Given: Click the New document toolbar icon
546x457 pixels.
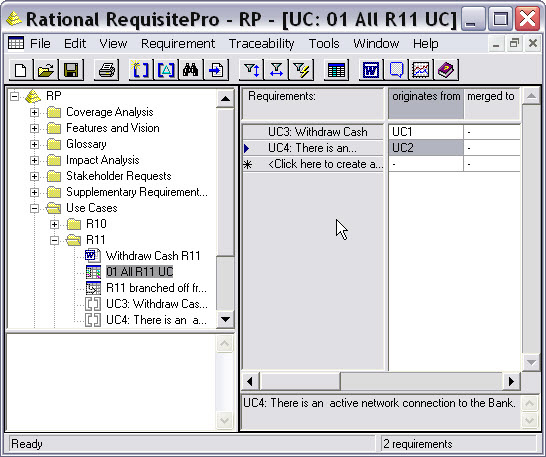Looking at the screenshot, I should pyautogui.click(x=21, y=70).
